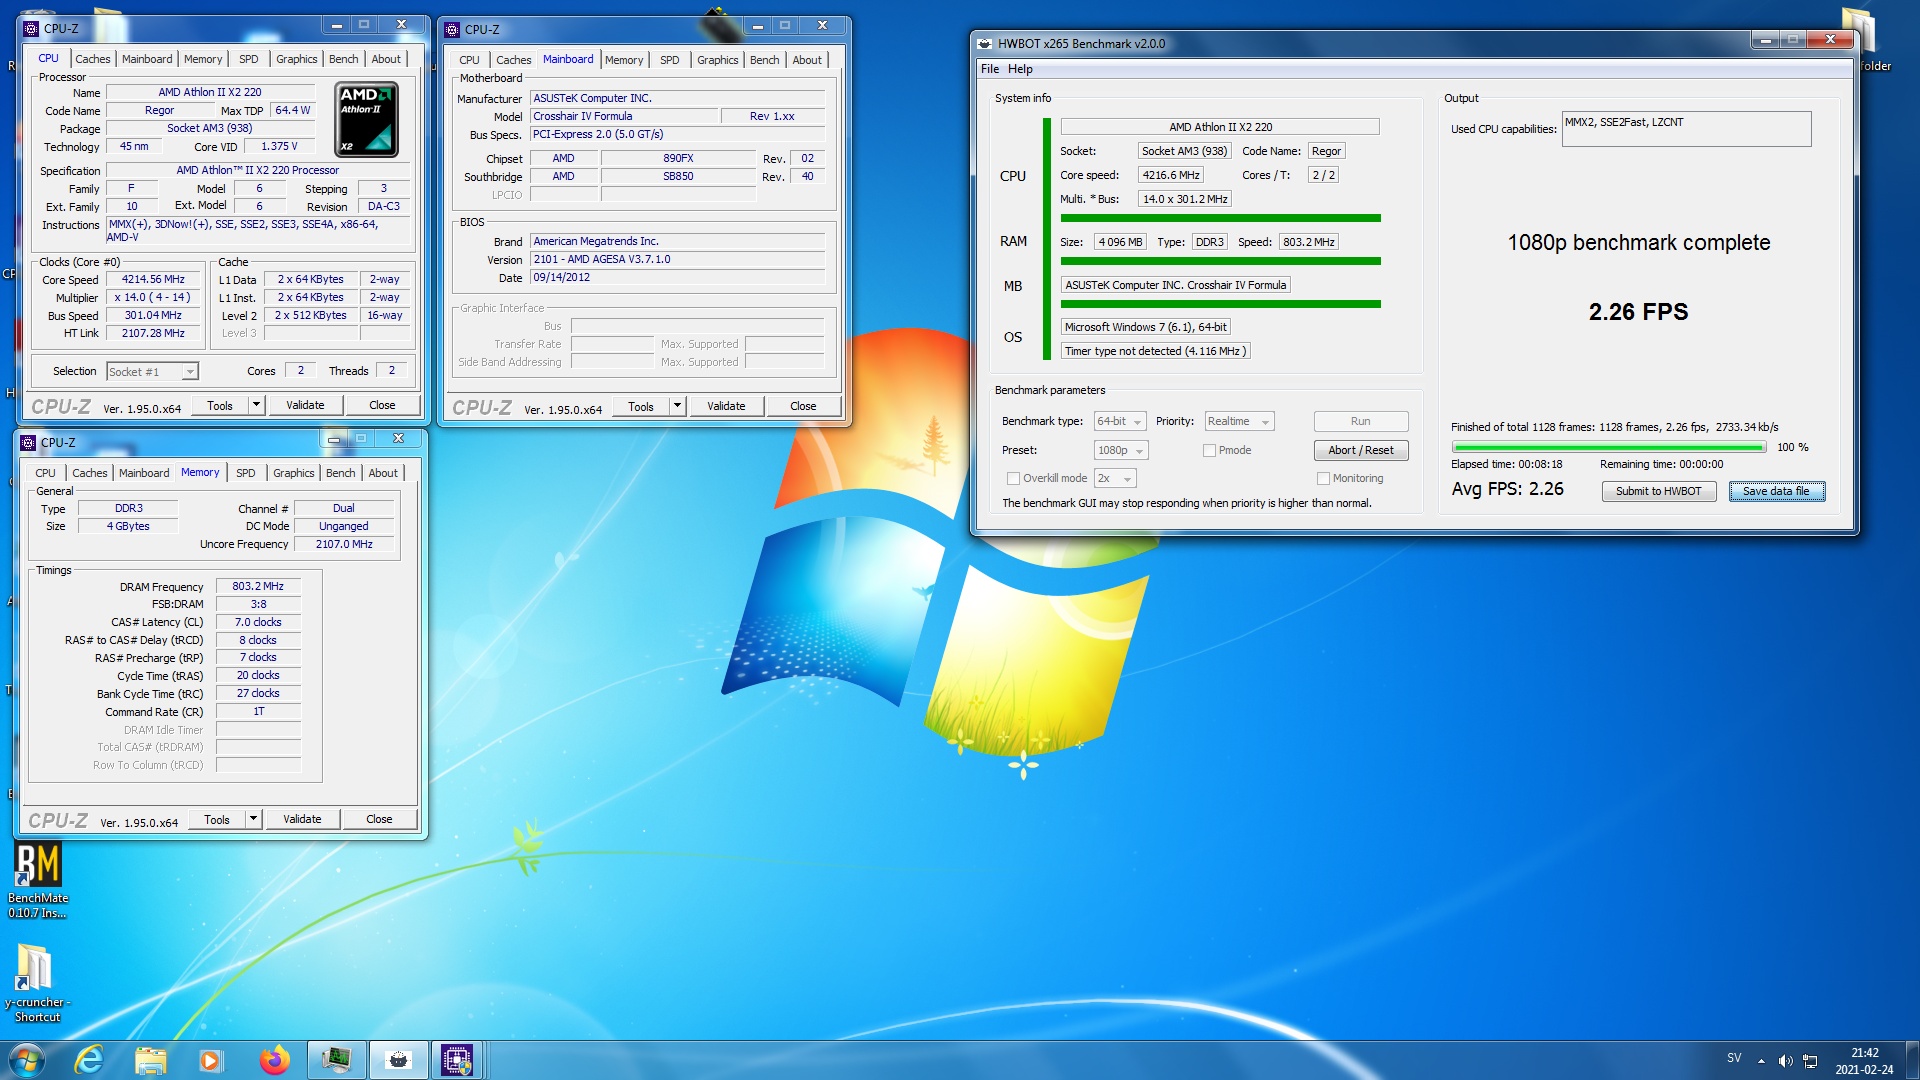Screen dimensions: 1920x1080
Task: Click the Avg FPS: 2.26 readout
Action: pyautogui.click(x=1507, y=489)
